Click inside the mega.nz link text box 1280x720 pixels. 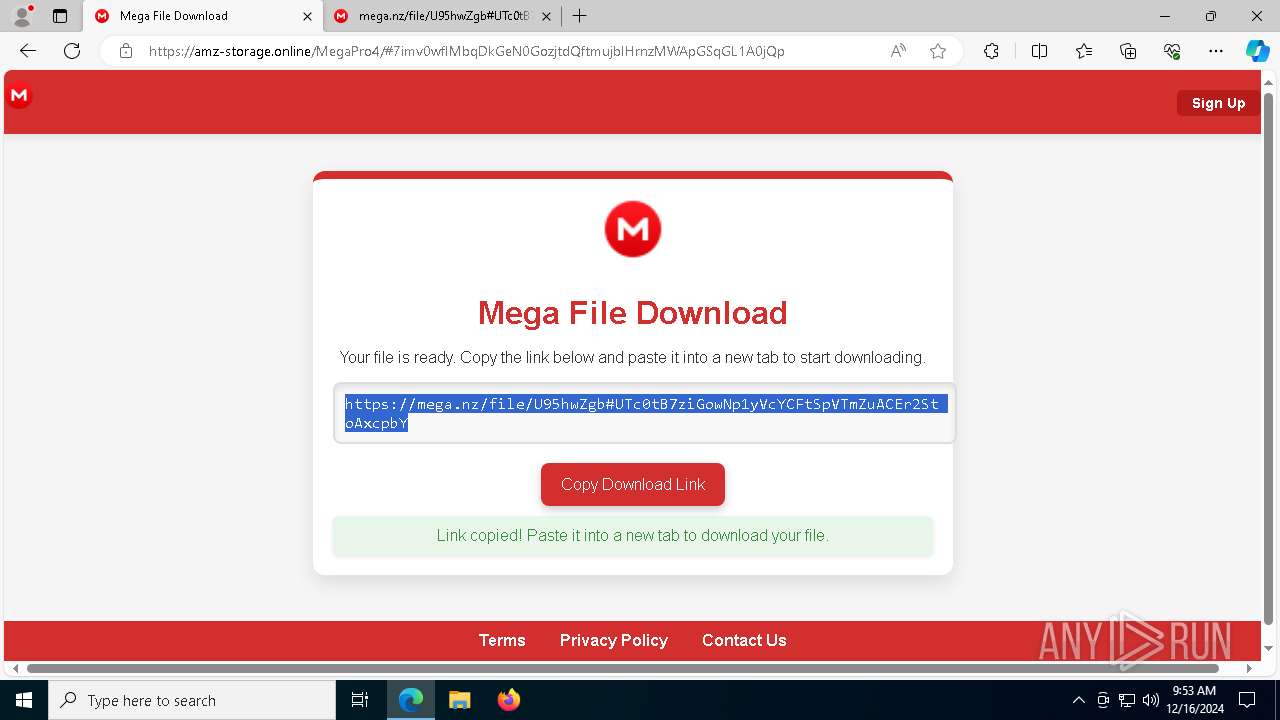[x=644, y=413]
